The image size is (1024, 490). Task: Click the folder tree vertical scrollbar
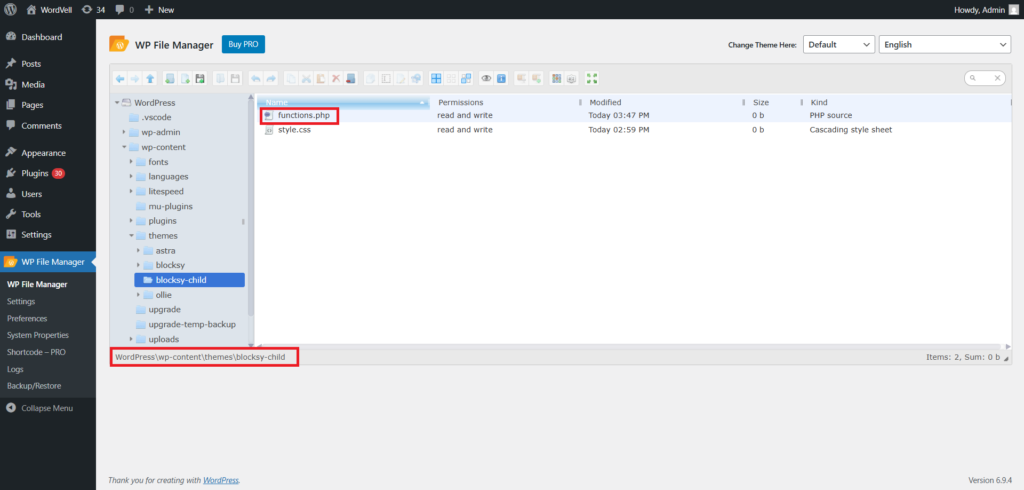point(251,209)
